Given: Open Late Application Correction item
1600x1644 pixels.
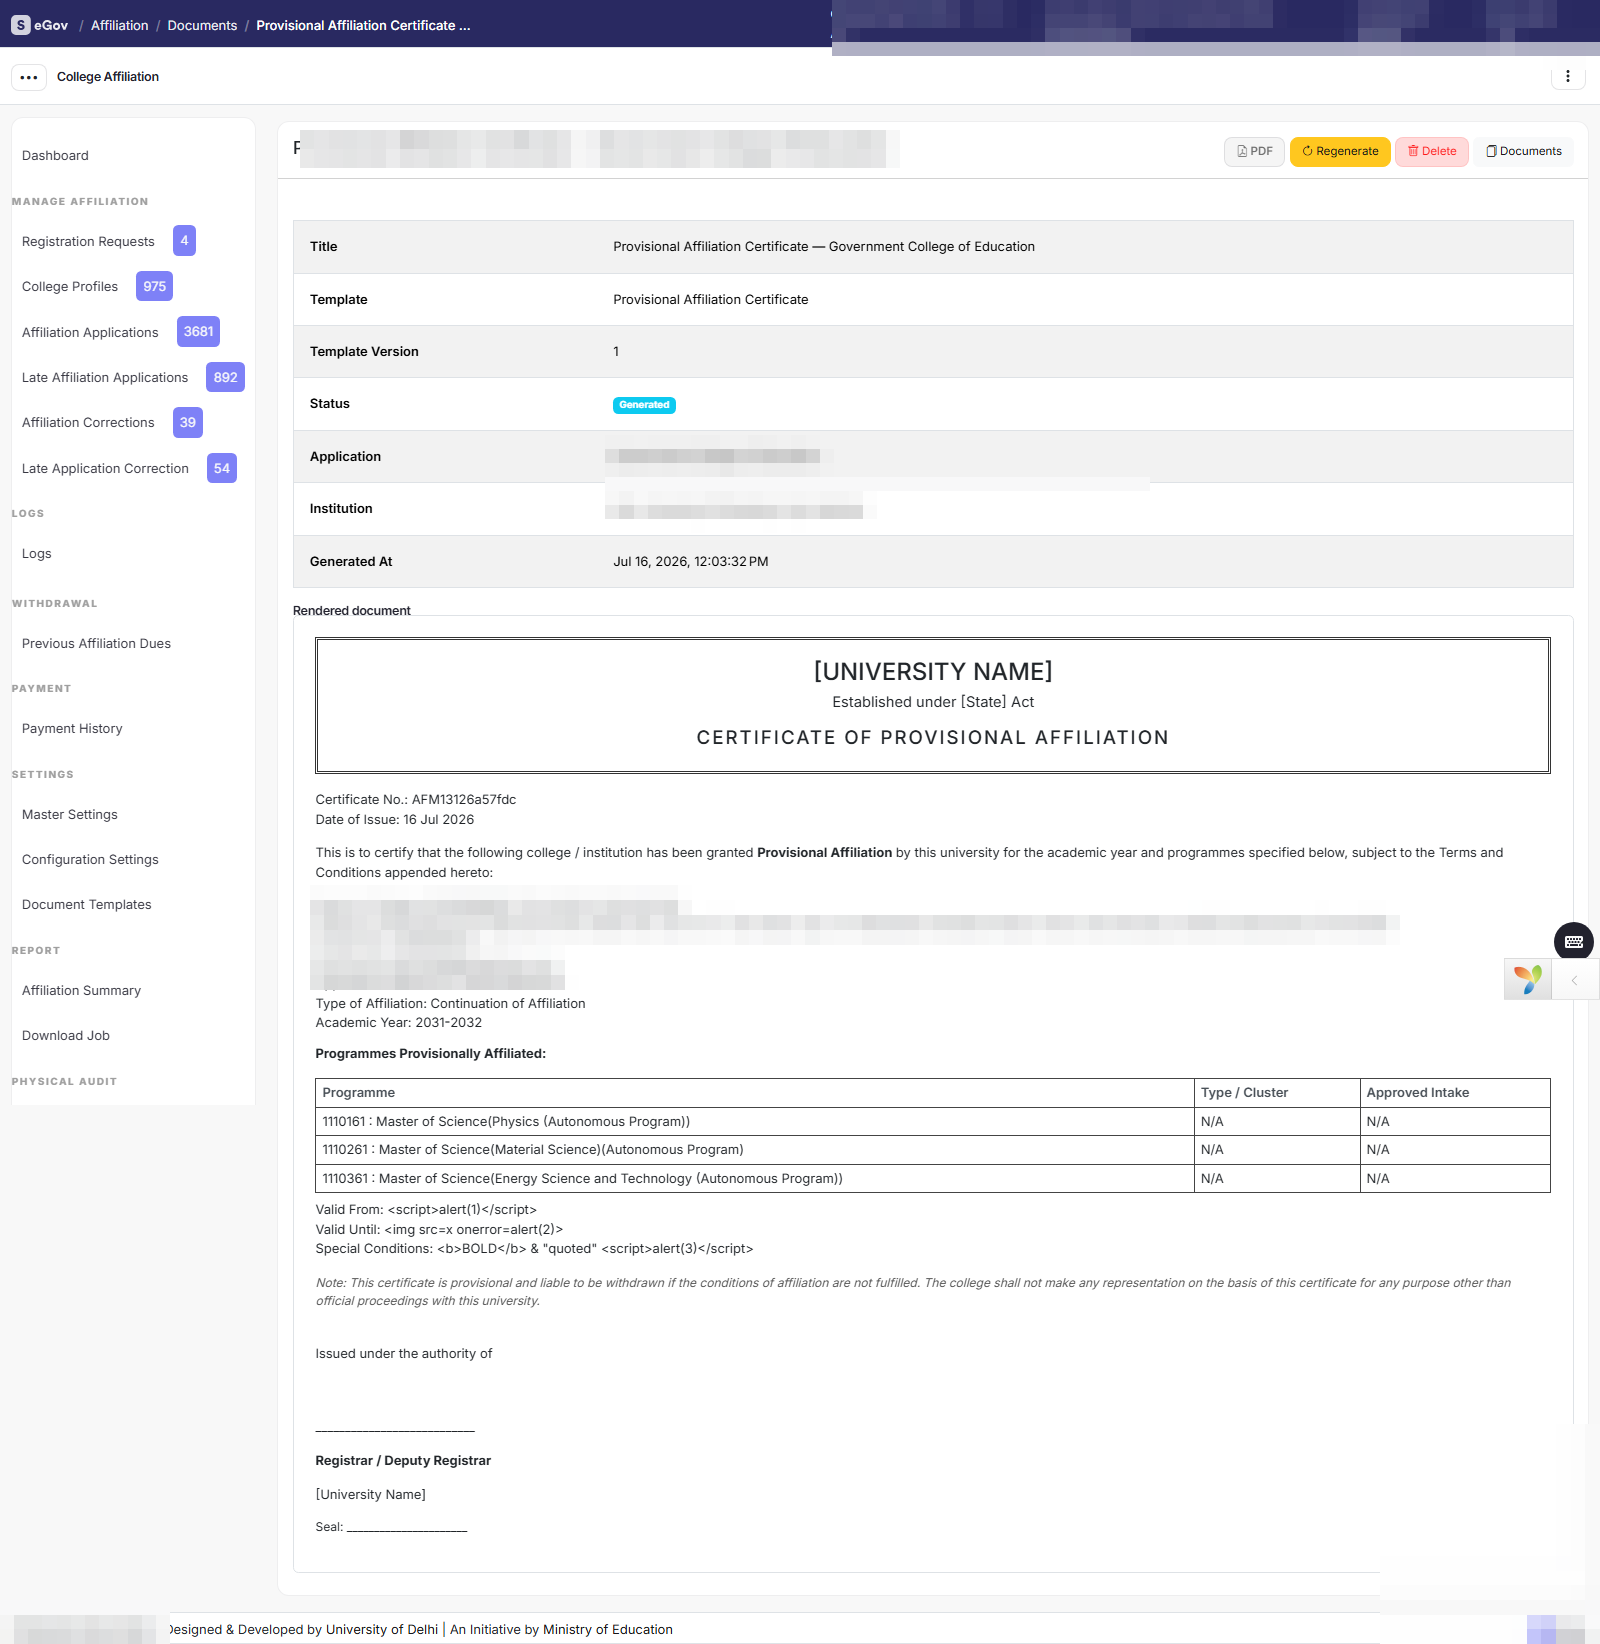Looking at the screenshot, I should point(105,468).
